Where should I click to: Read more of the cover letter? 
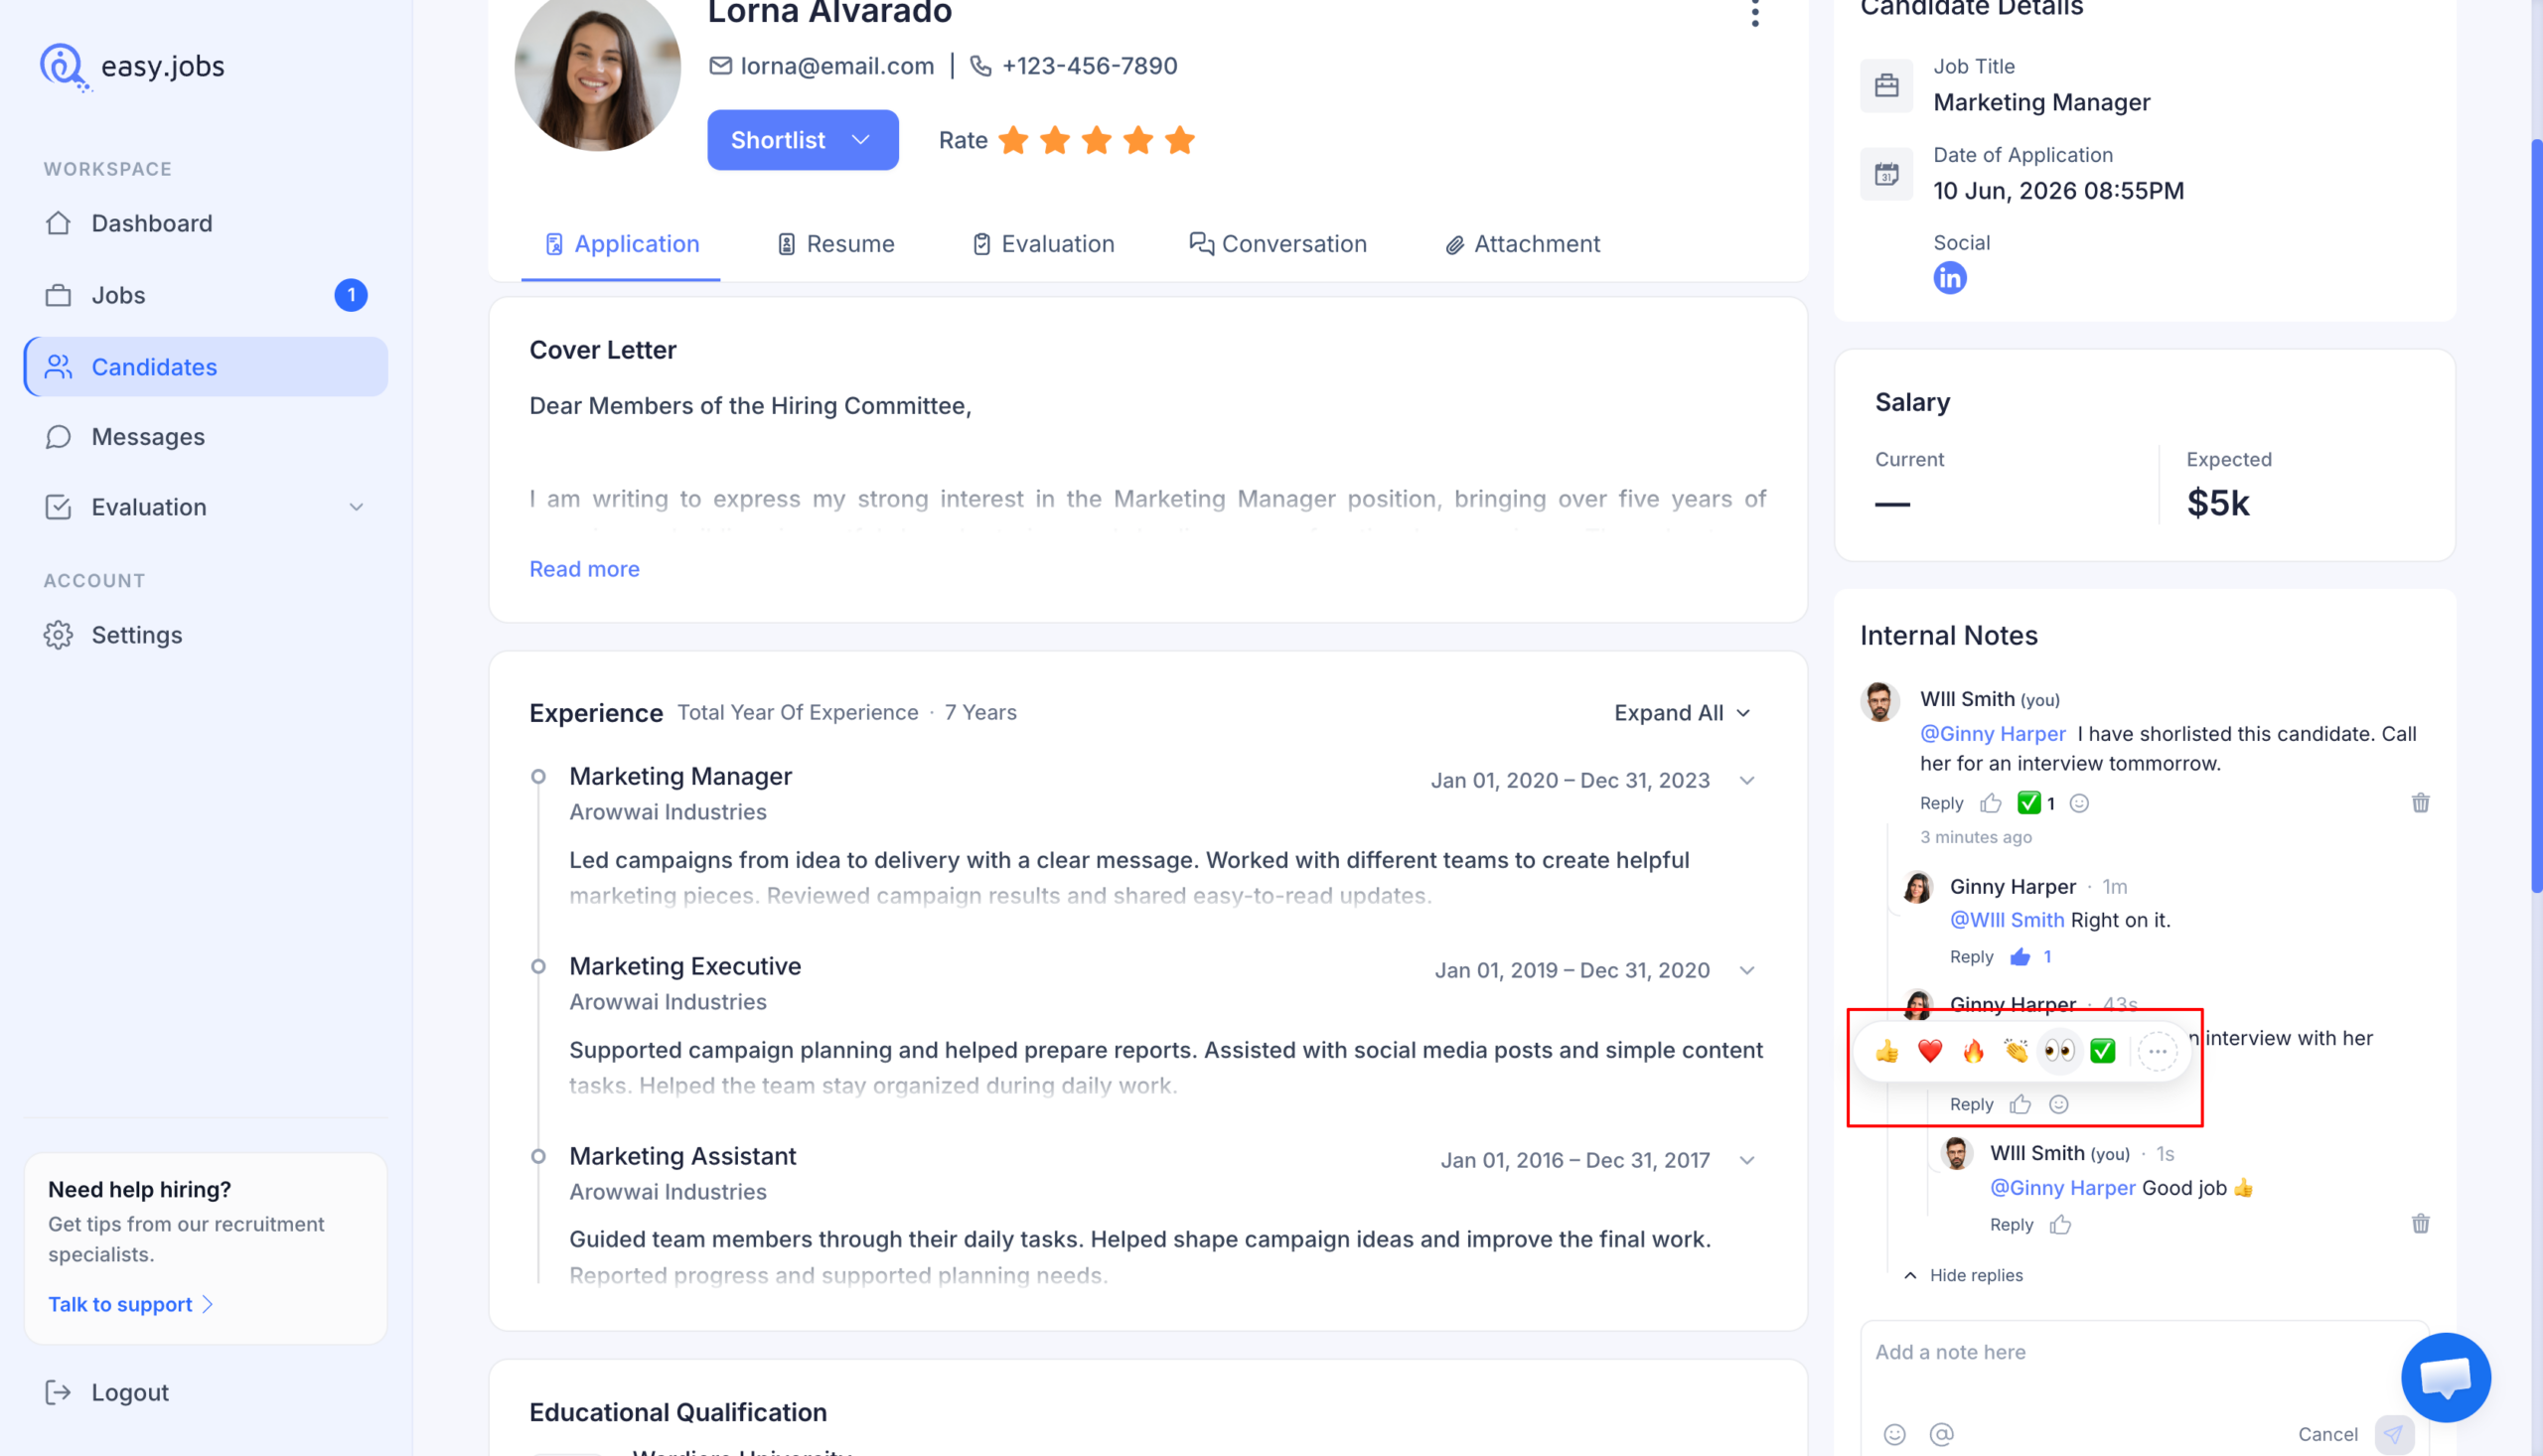pos(584,569)
